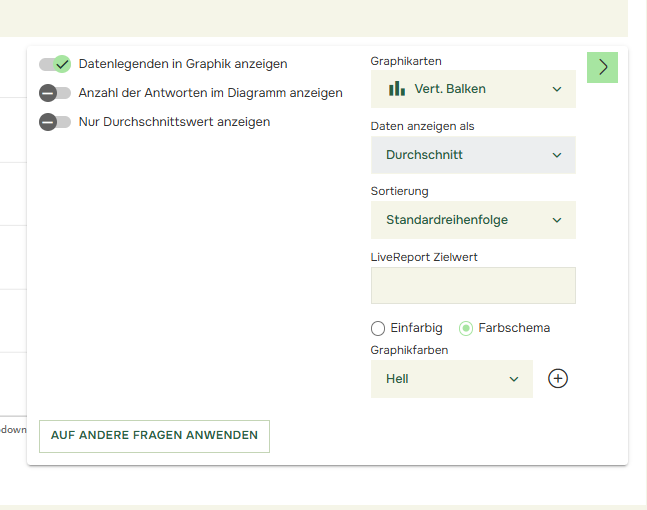Choose the Farbschema radio option

coord(466,328)
